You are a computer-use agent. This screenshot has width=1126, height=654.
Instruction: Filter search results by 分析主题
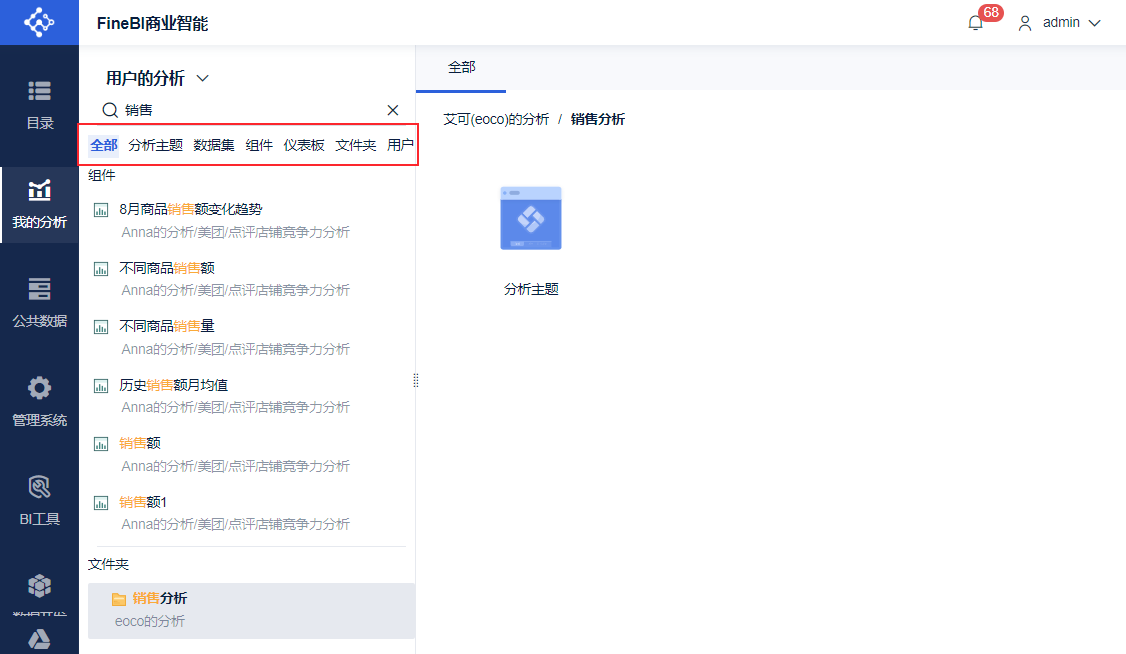pyautogui.click(x=156, y=145)
